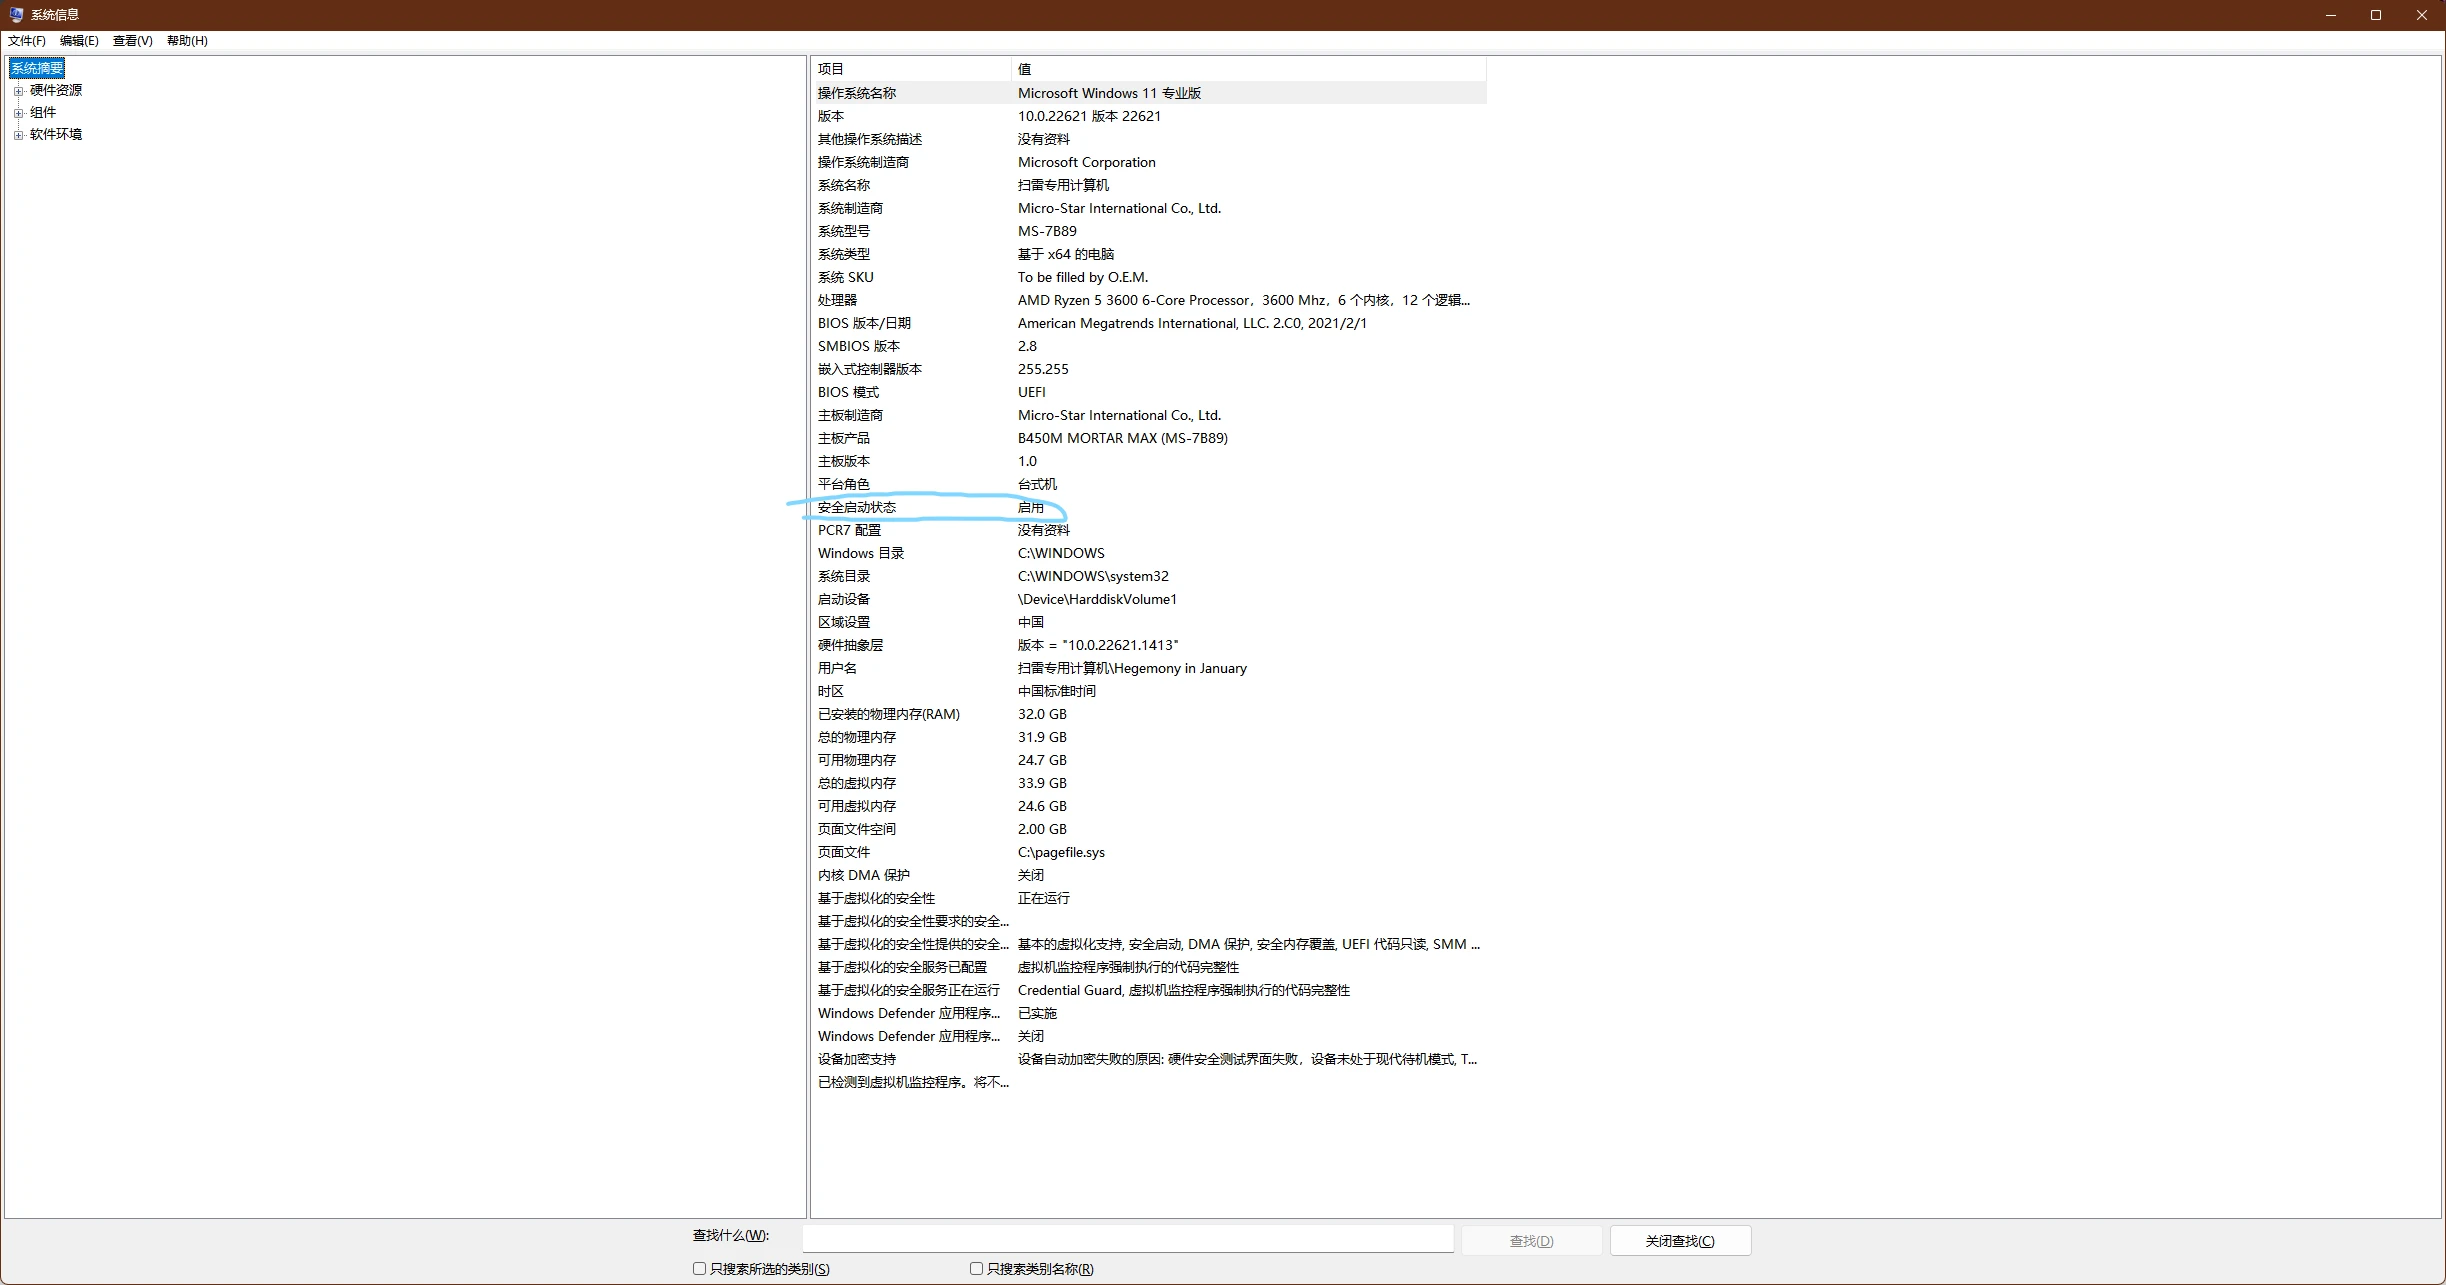Viewport: 2446px width, 1285px height.
Task: Click the Microsoft Corporation value
Action: 1086,162
